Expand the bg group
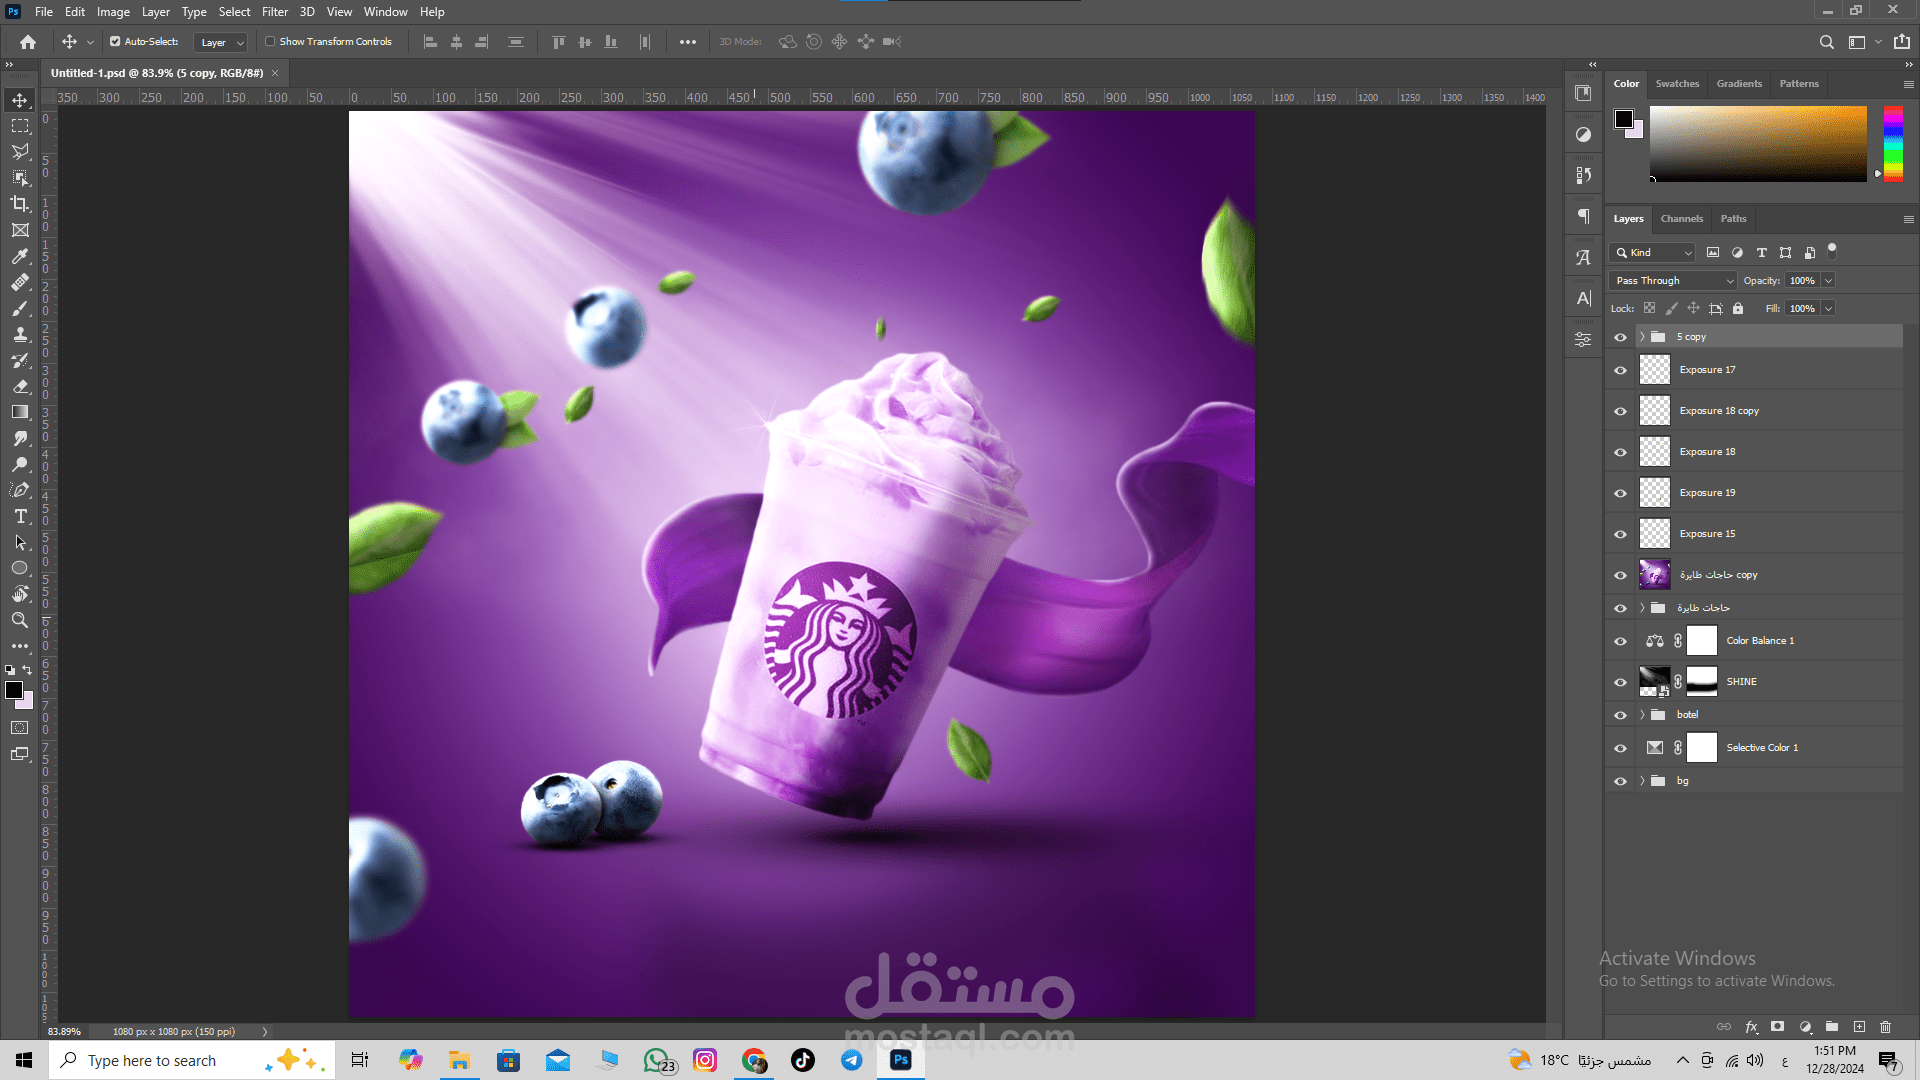 click(1642, 781)
